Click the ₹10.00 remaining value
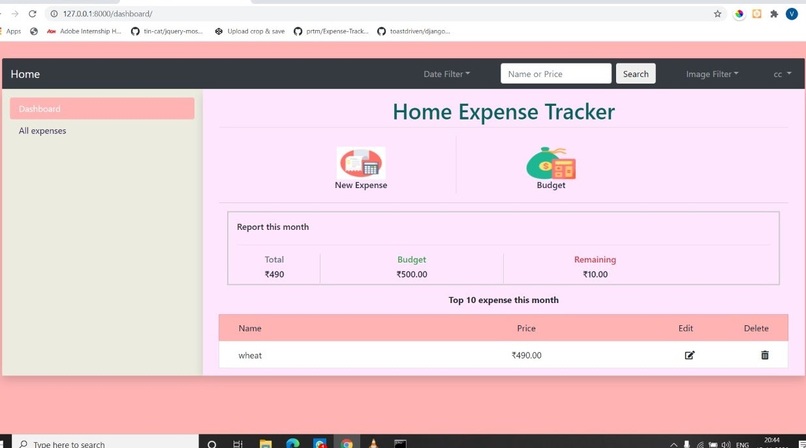806x448 pixels. click(595, 274)
